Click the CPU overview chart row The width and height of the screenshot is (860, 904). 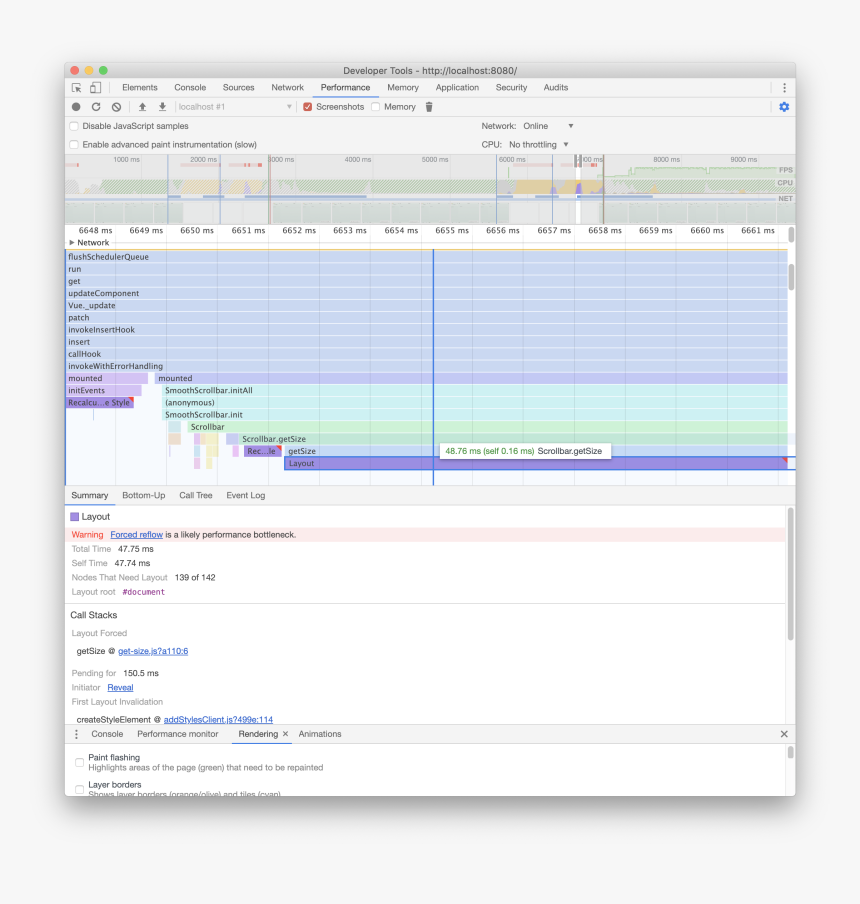click(430, 186)
